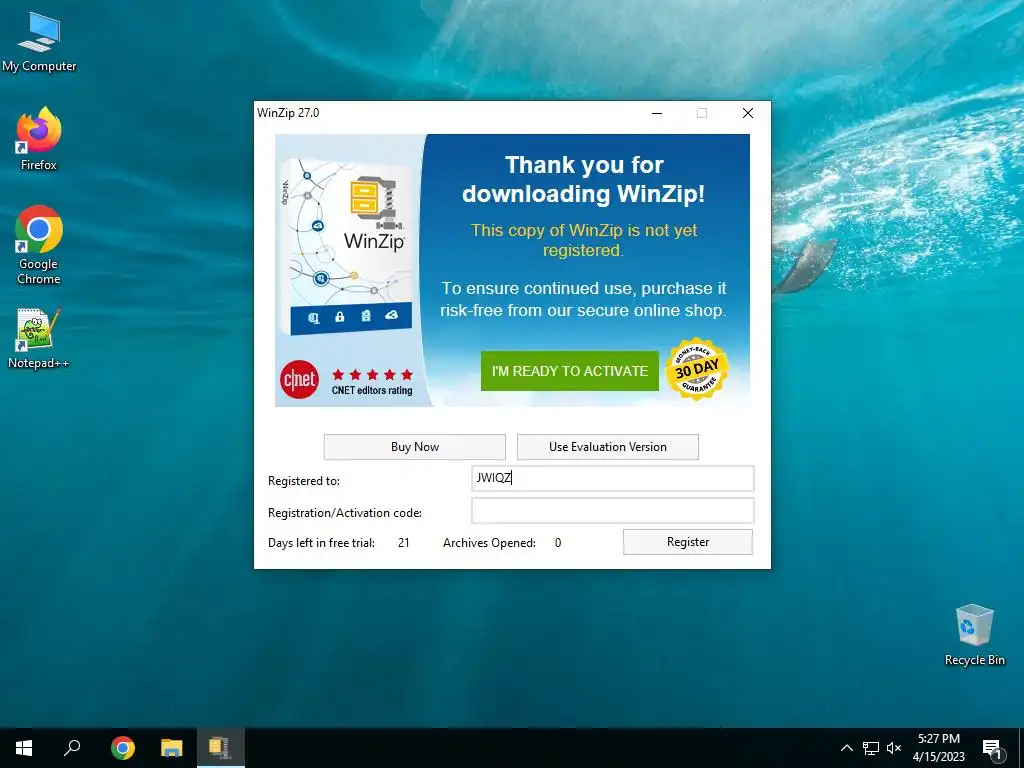Click the 30 day money-back guarantee badge
The width and height of the screenshot is (1024, 768).
tap(697, 370)
